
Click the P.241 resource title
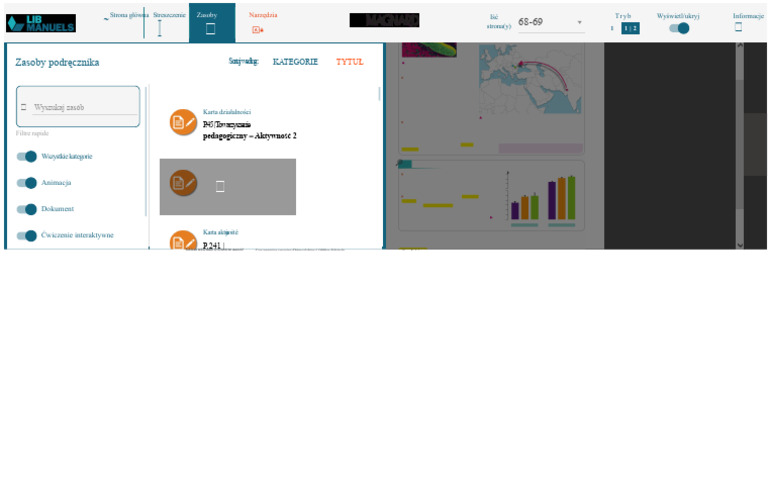tap(213, 245)
